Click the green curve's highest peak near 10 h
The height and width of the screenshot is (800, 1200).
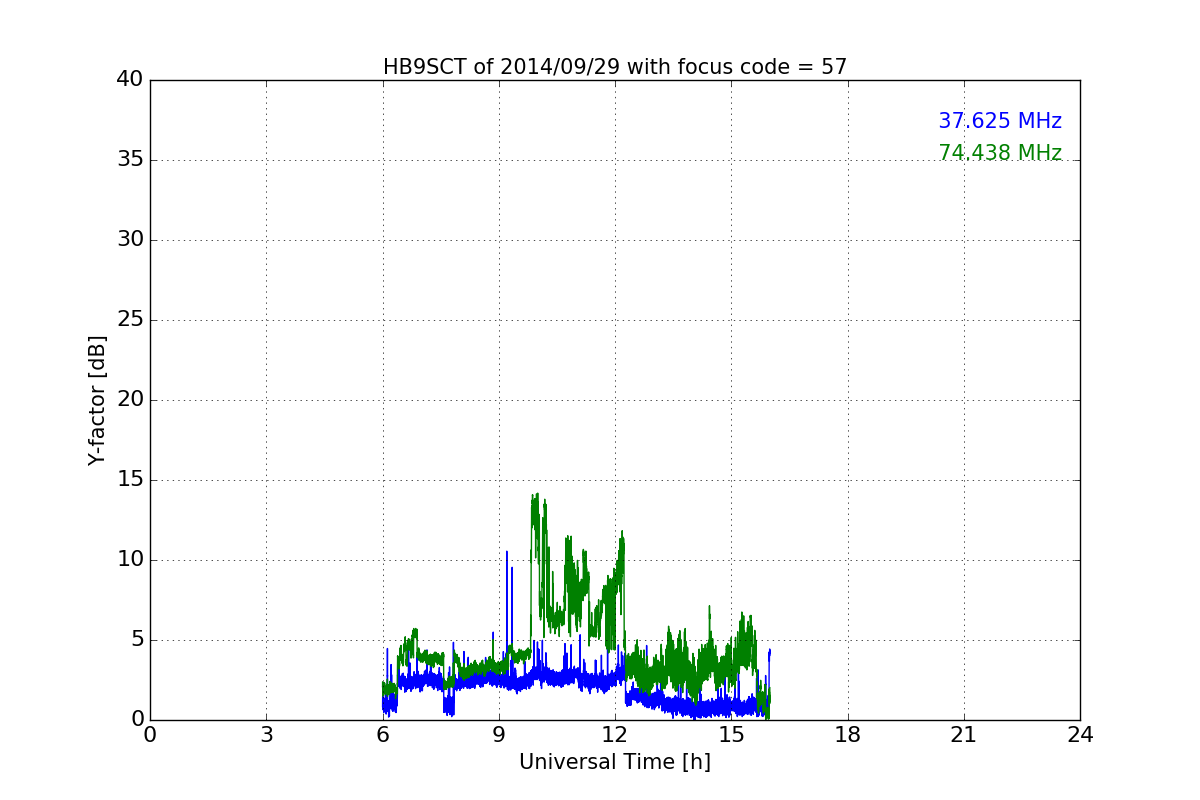535,496
